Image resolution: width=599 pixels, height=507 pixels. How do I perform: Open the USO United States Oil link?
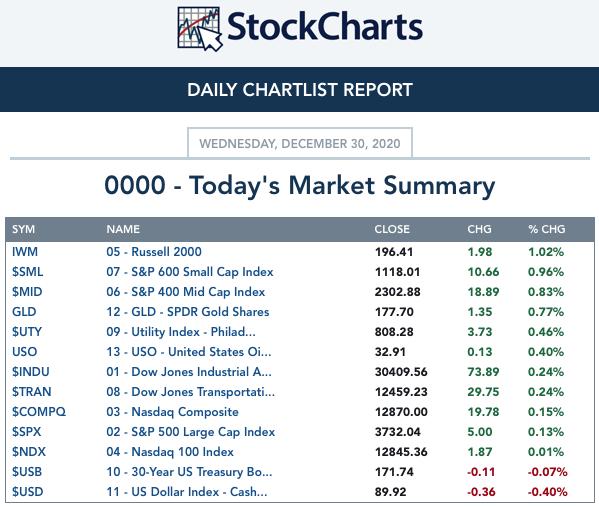189,352
